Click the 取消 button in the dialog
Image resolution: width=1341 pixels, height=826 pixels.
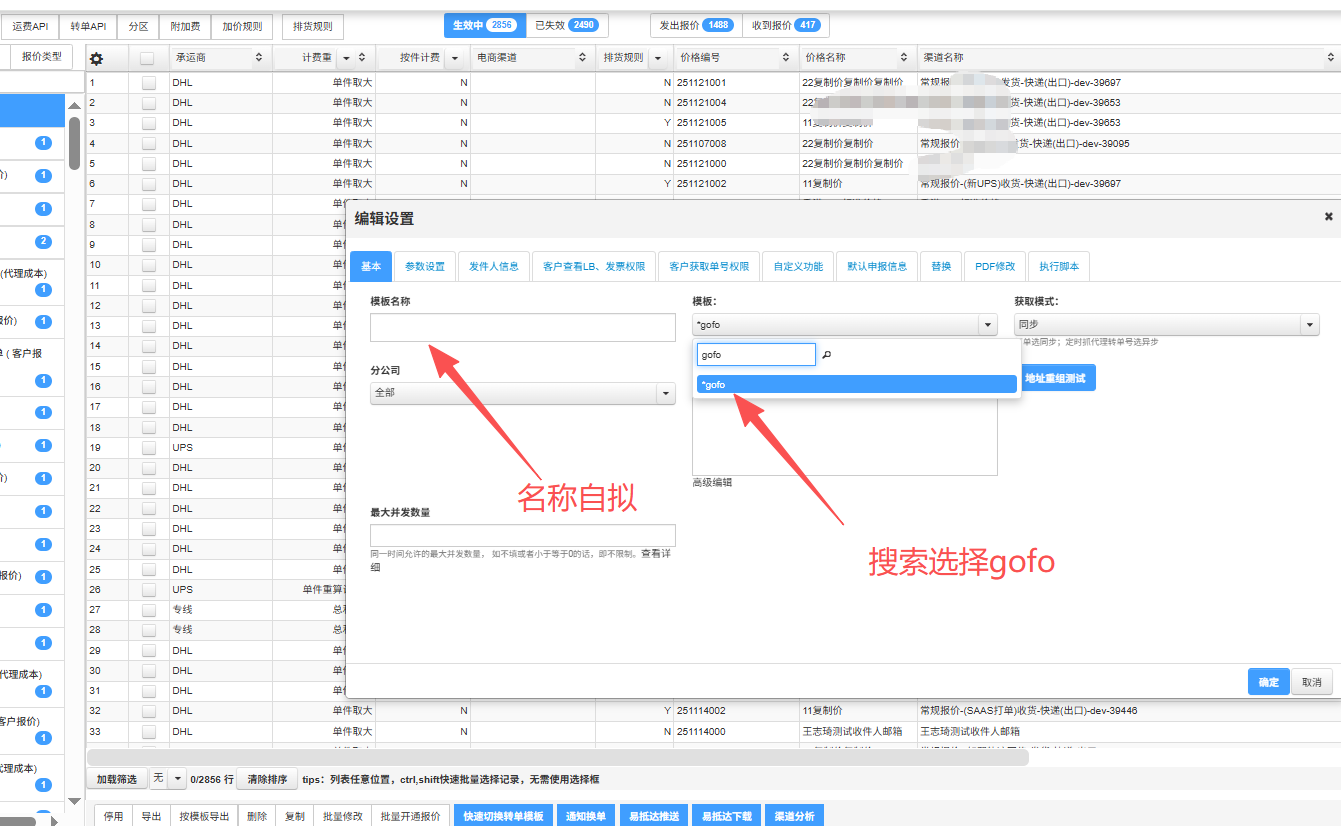pyautogui.click(x=1312, y=682)
